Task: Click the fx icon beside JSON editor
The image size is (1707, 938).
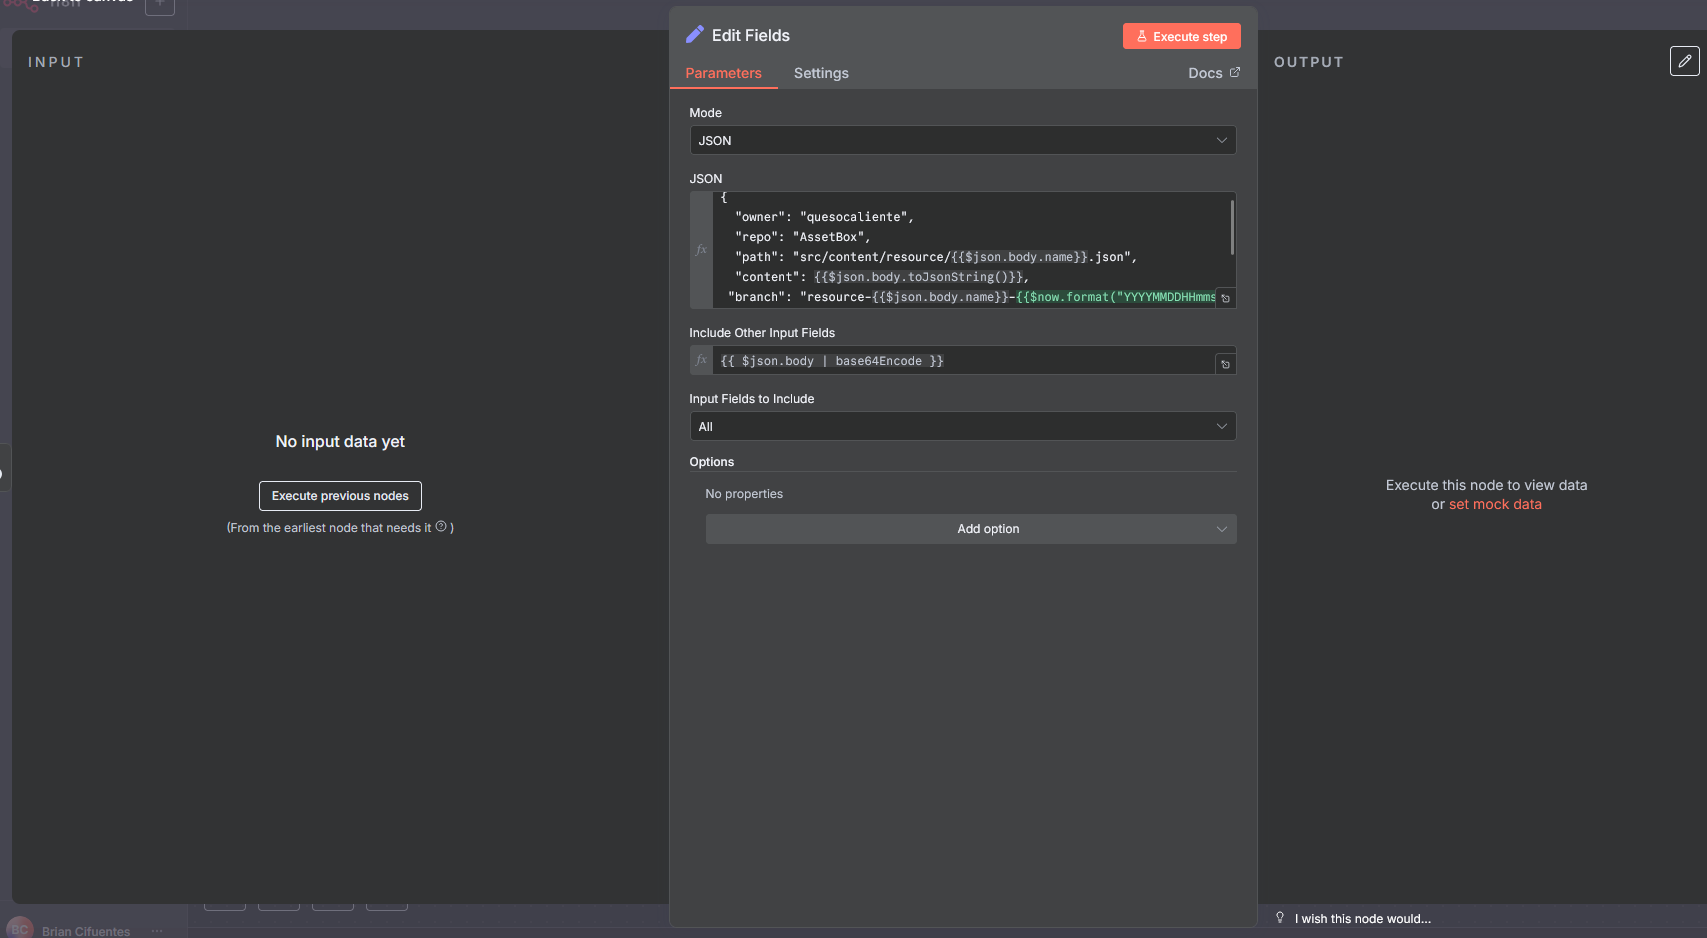Action: 701,250
